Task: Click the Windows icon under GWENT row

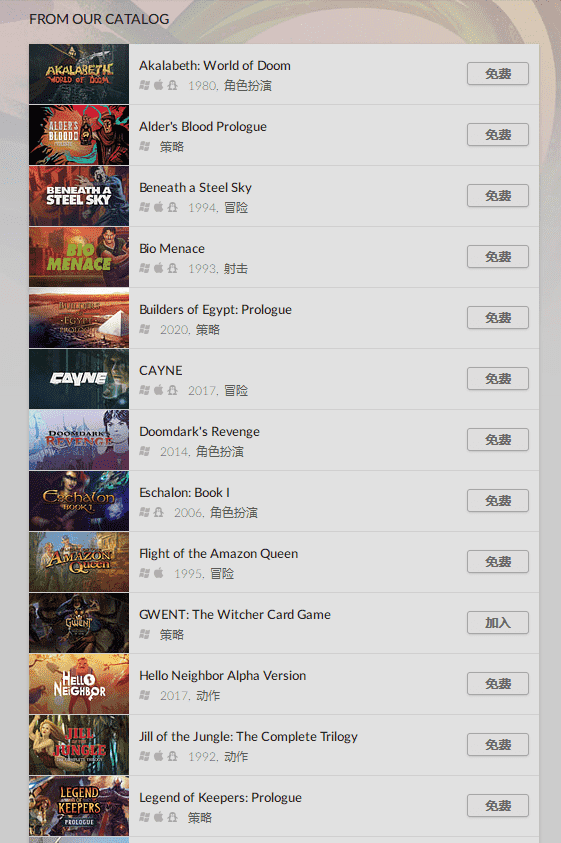Action: click(144, 634)
